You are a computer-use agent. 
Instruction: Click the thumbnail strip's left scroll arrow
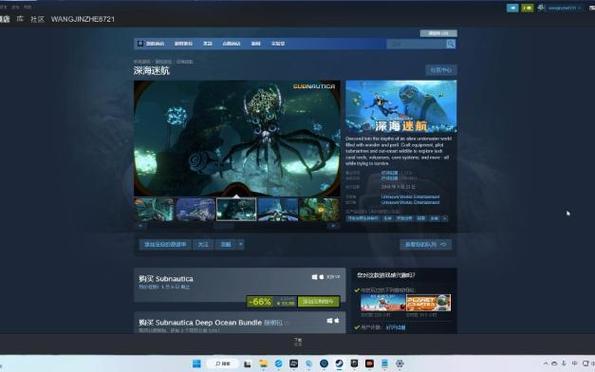140,226
